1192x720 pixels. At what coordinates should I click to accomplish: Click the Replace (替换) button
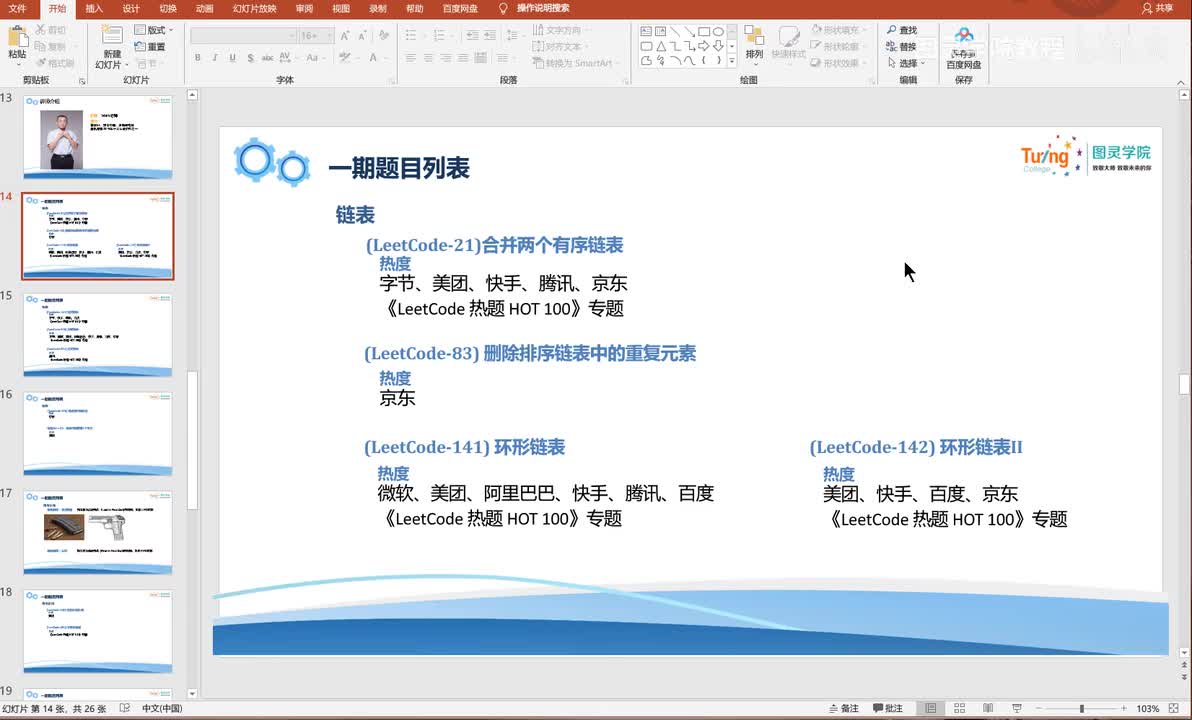pyautogui.click(x=902, y=46)
